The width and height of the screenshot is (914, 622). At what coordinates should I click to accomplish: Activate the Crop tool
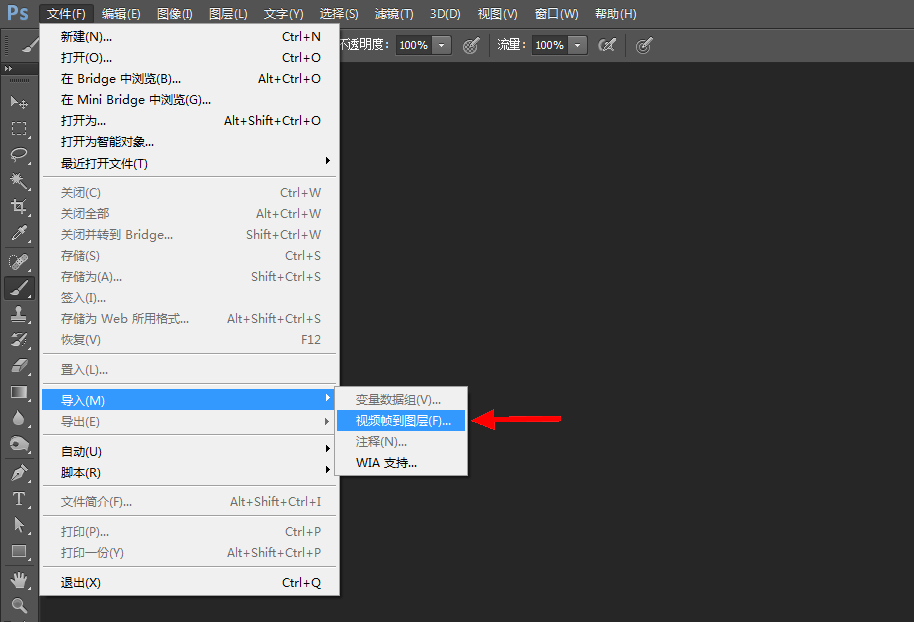tap(19, 207)
